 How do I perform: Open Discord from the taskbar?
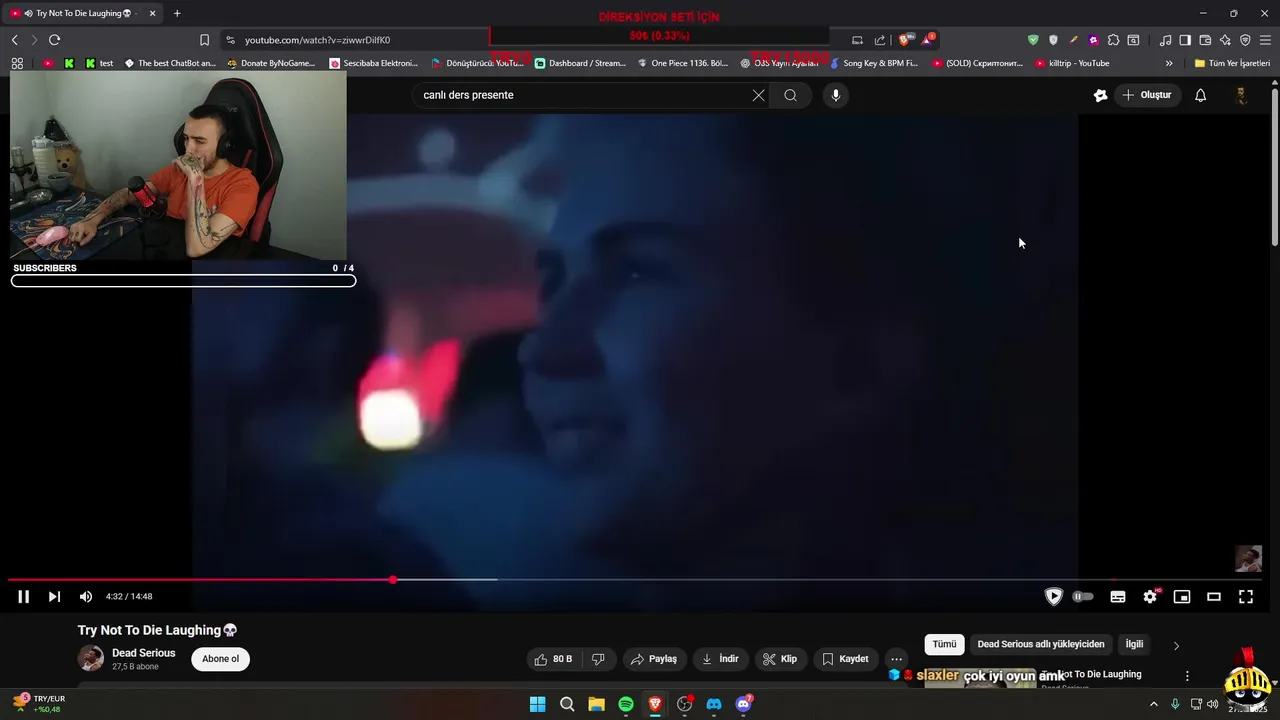pos(714,704)
